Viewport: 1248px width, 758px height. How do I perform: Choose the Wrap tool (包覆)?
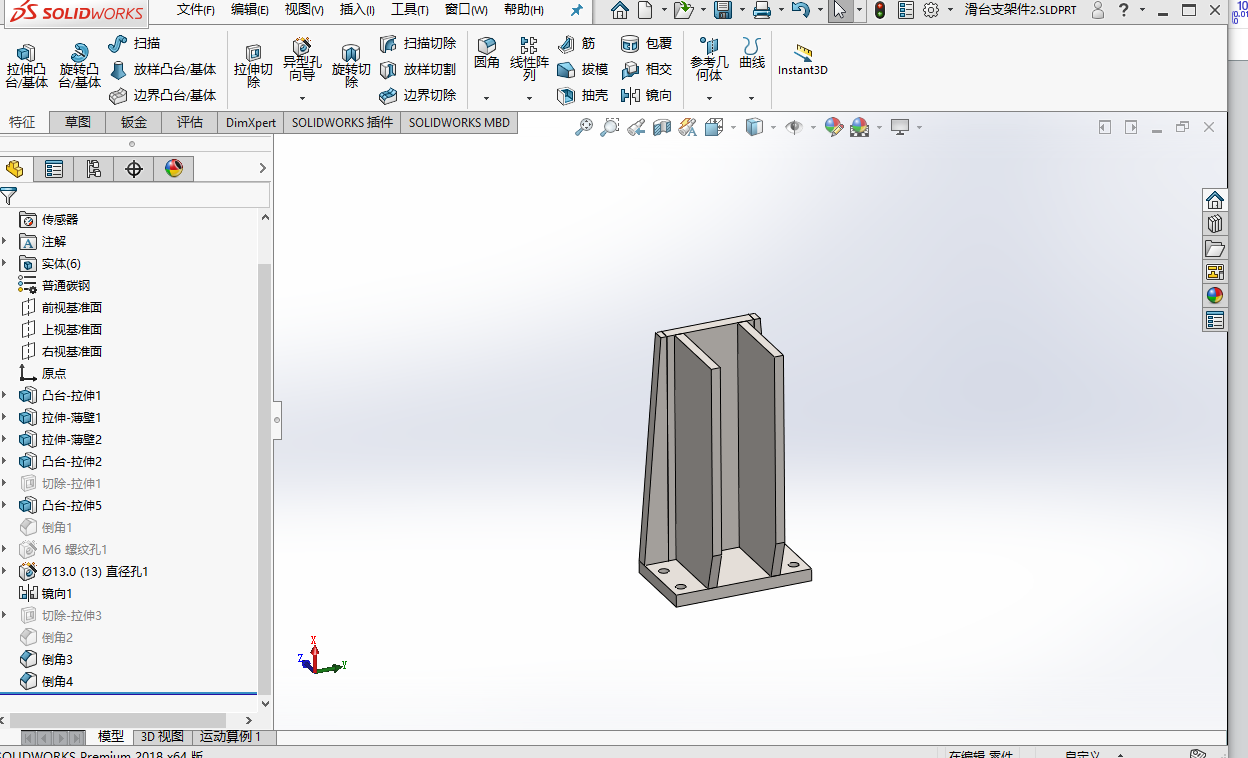point(646,44)
